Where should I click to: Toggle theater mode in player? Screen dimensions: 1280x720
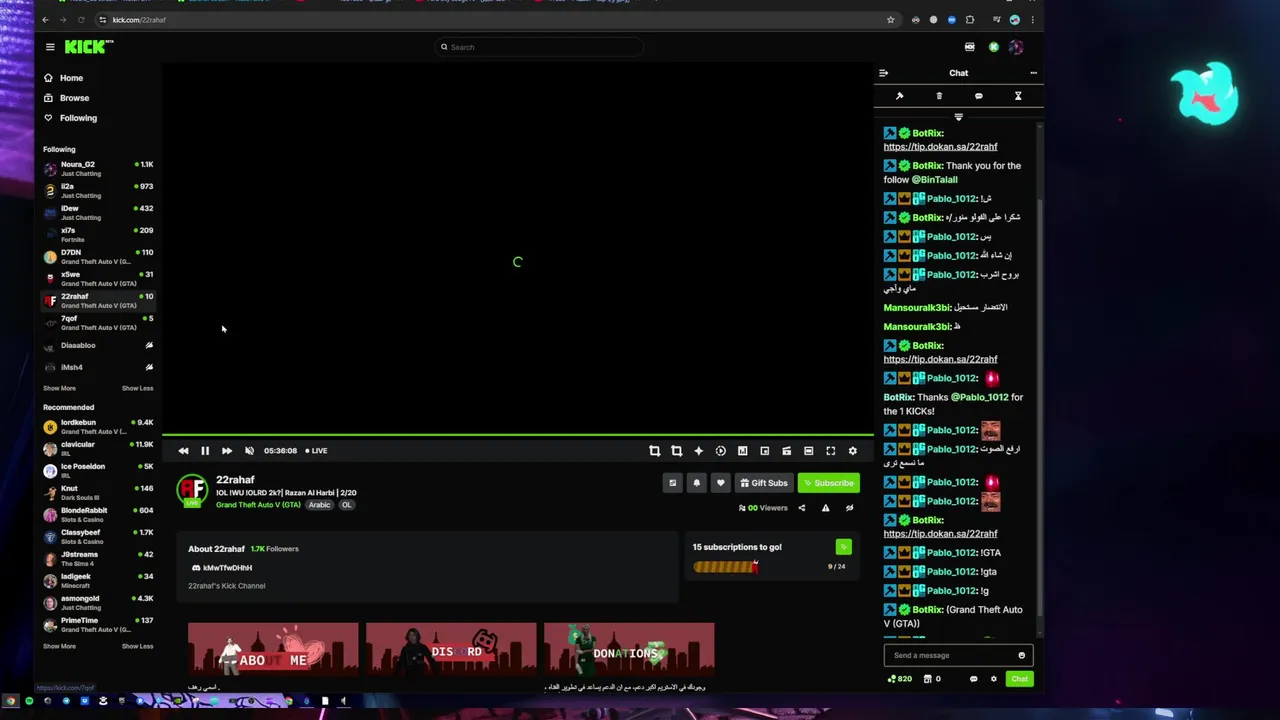point(809,451)
